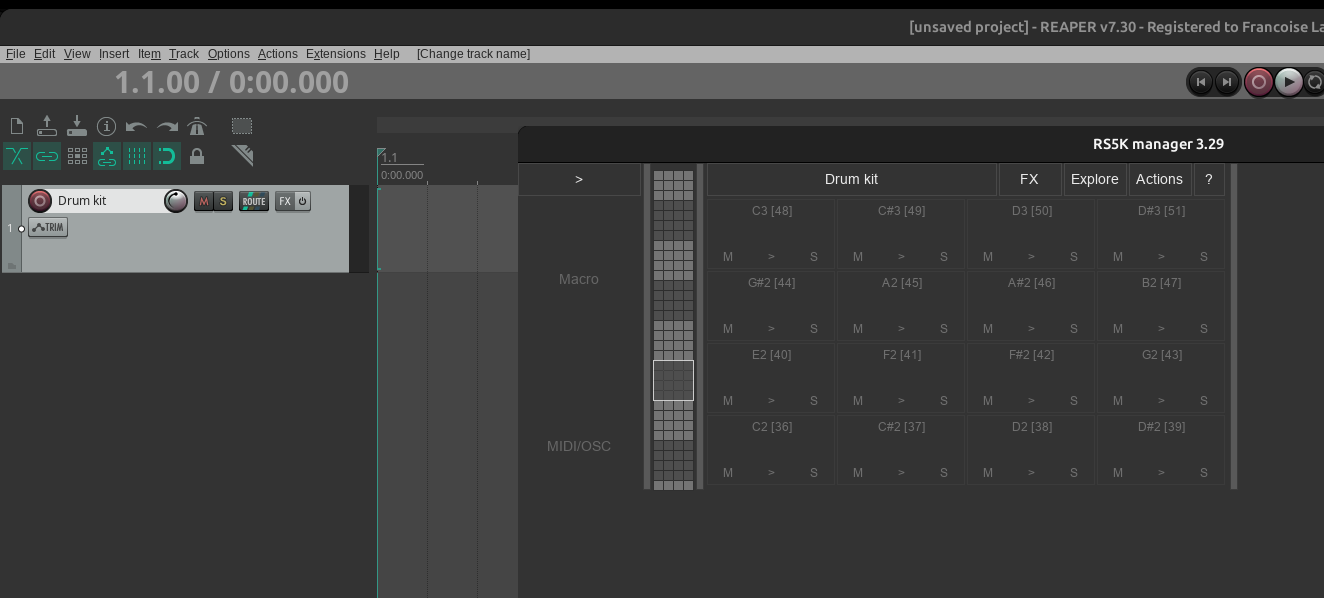
Task: Click the ruler triangle toolbar icon
Action: pos(242,155)
